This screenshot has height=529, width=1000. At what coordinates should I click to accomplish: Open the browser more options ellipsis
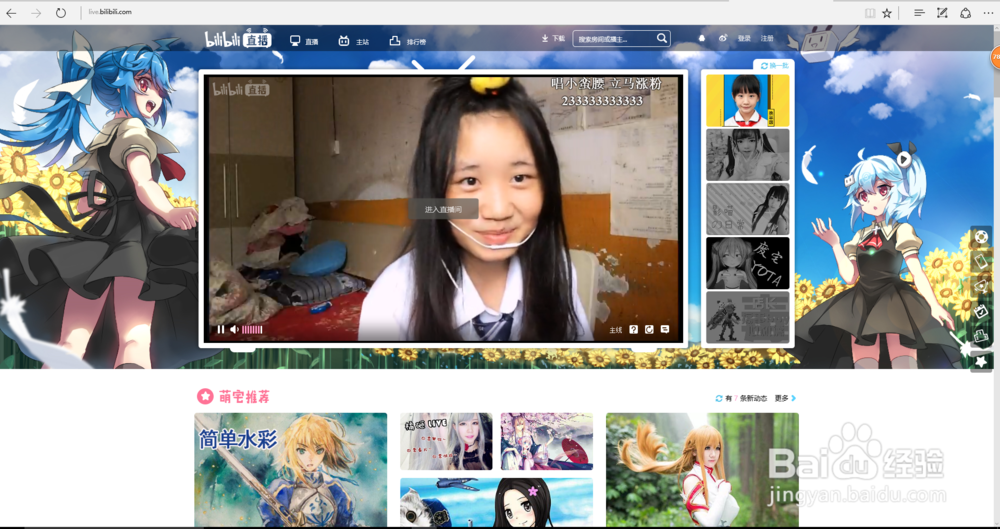(x=988, y=13)
